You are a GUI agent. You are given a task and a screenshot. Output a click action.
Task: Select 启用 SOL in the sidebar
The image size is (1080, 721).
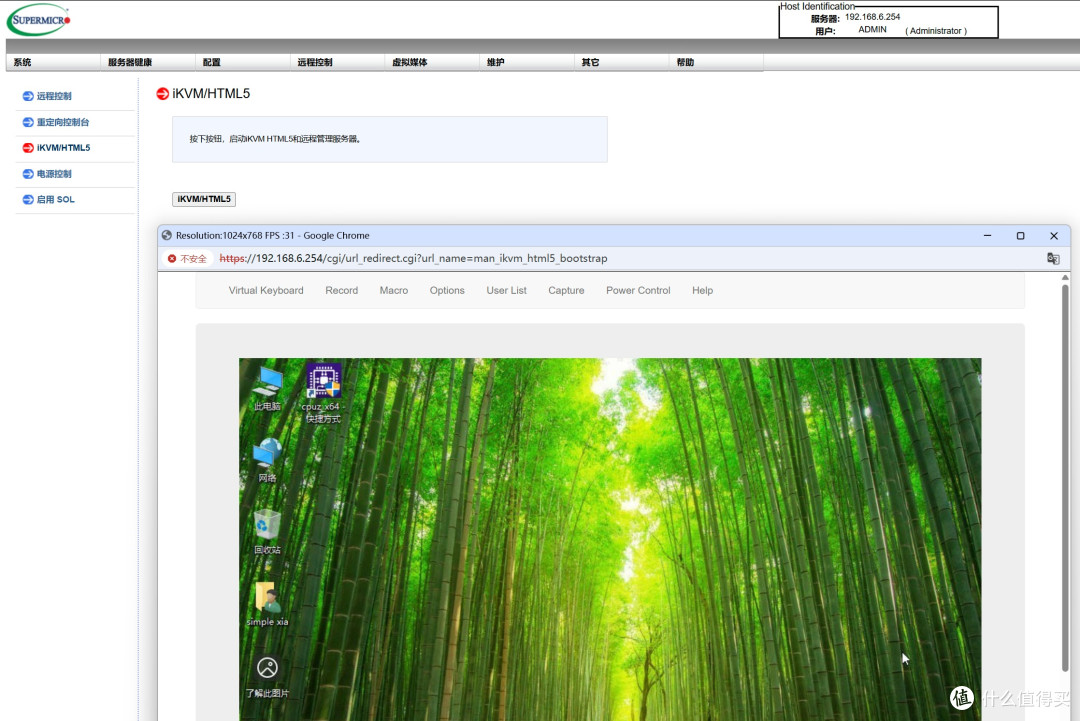[x=55, y=200]
